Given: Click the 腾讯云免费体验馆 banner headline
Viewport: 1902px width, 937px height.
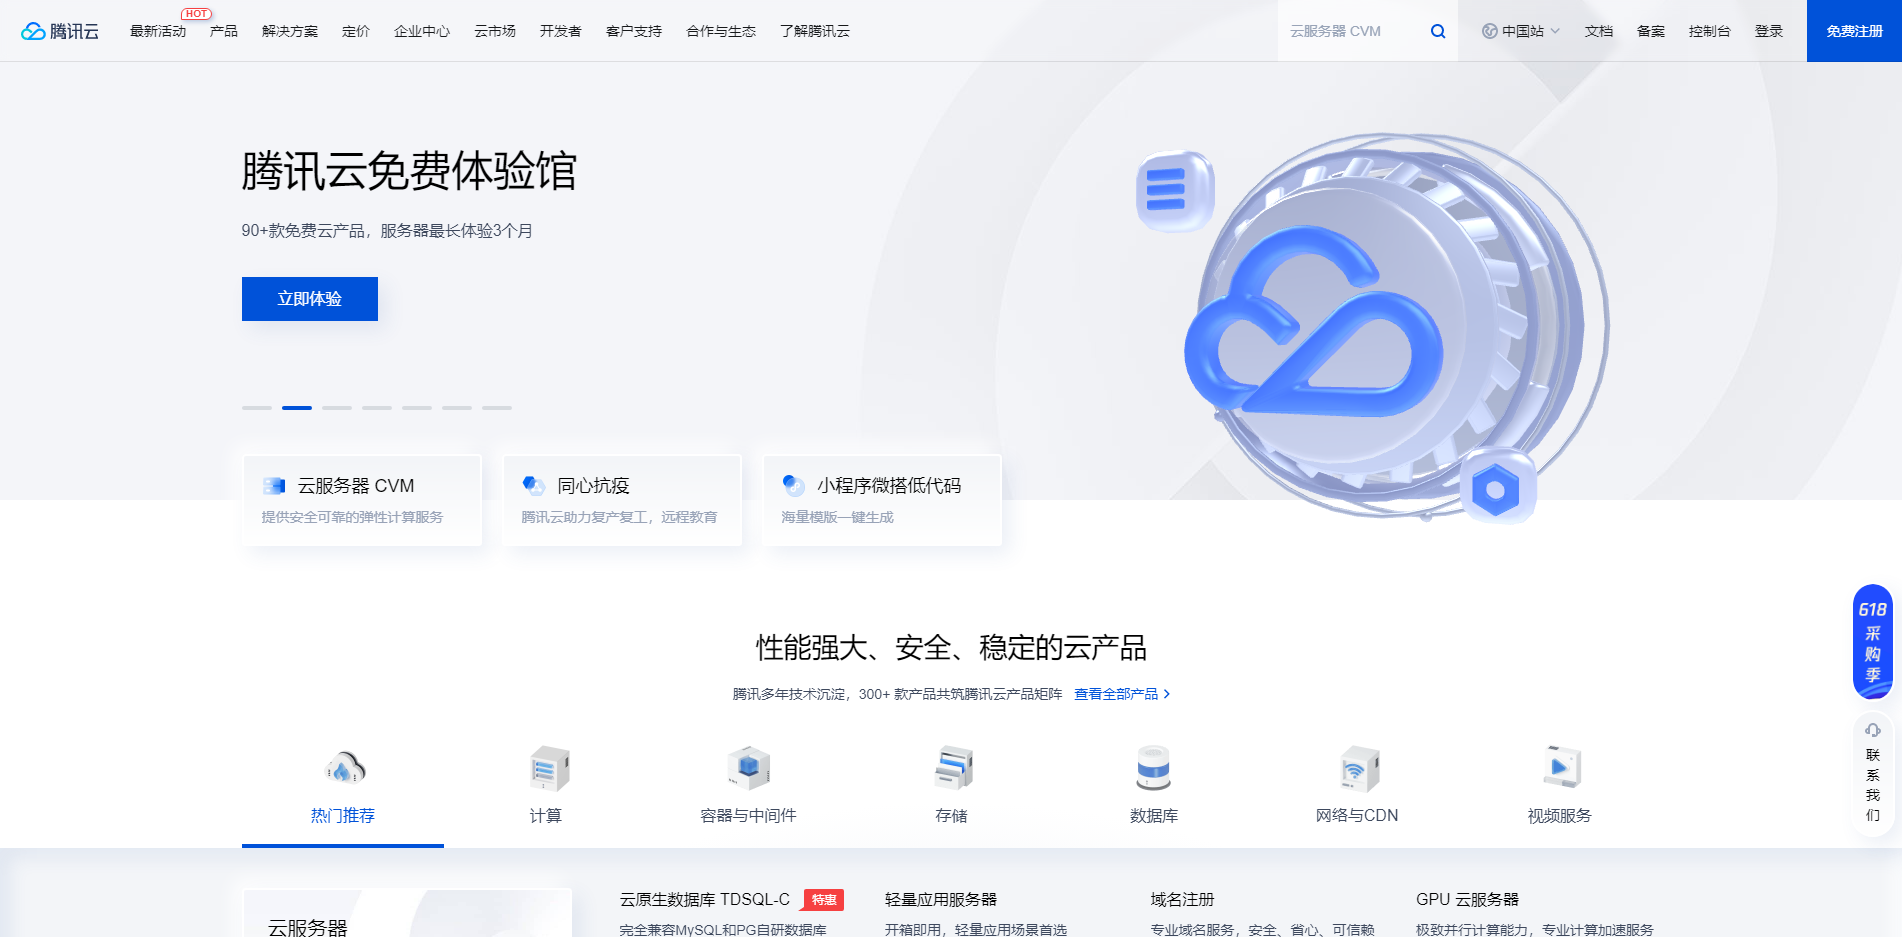Looking at the screenshot, I should (x=409, y=171).
